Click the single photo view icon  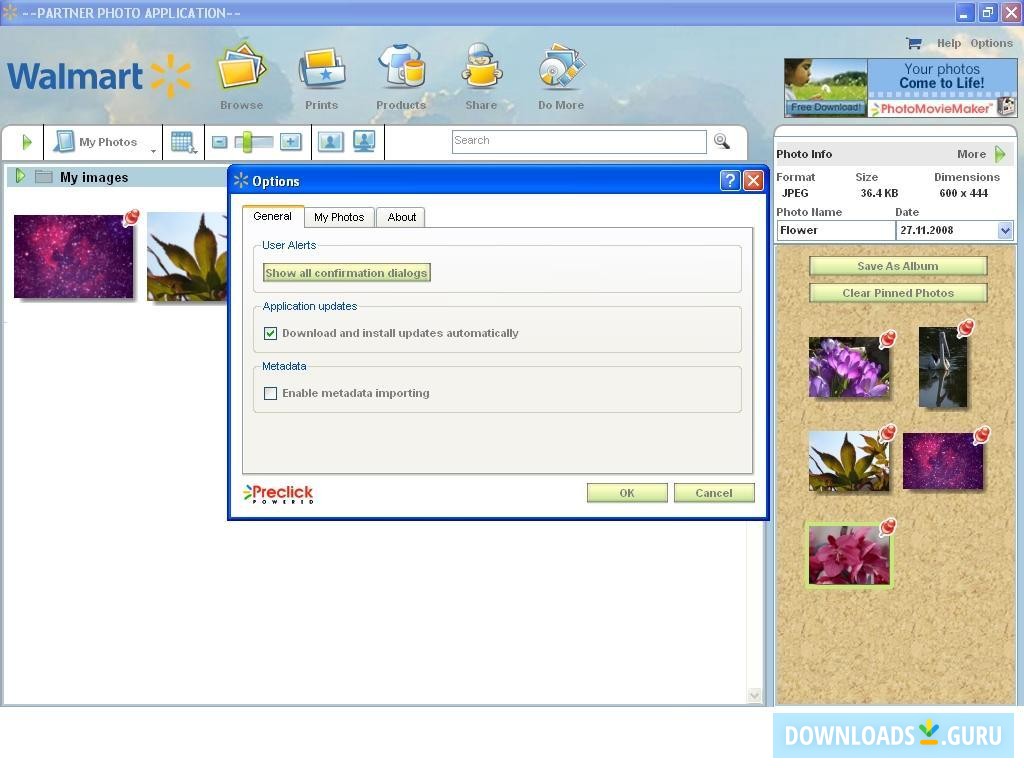pos(331,142)
